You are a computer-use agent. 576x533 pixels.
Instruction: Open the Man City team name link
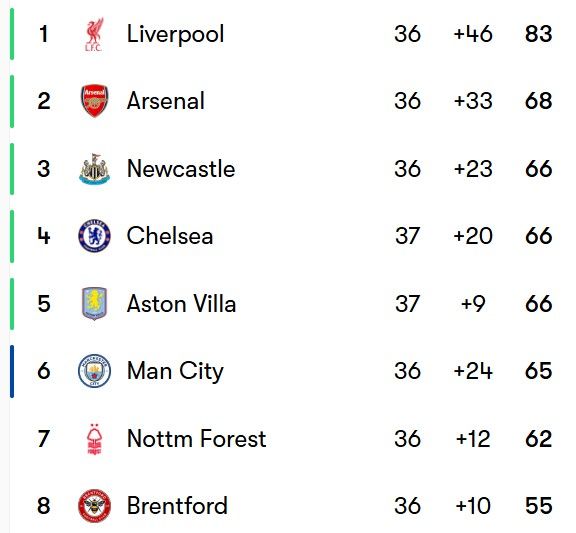tap(175, 371)
